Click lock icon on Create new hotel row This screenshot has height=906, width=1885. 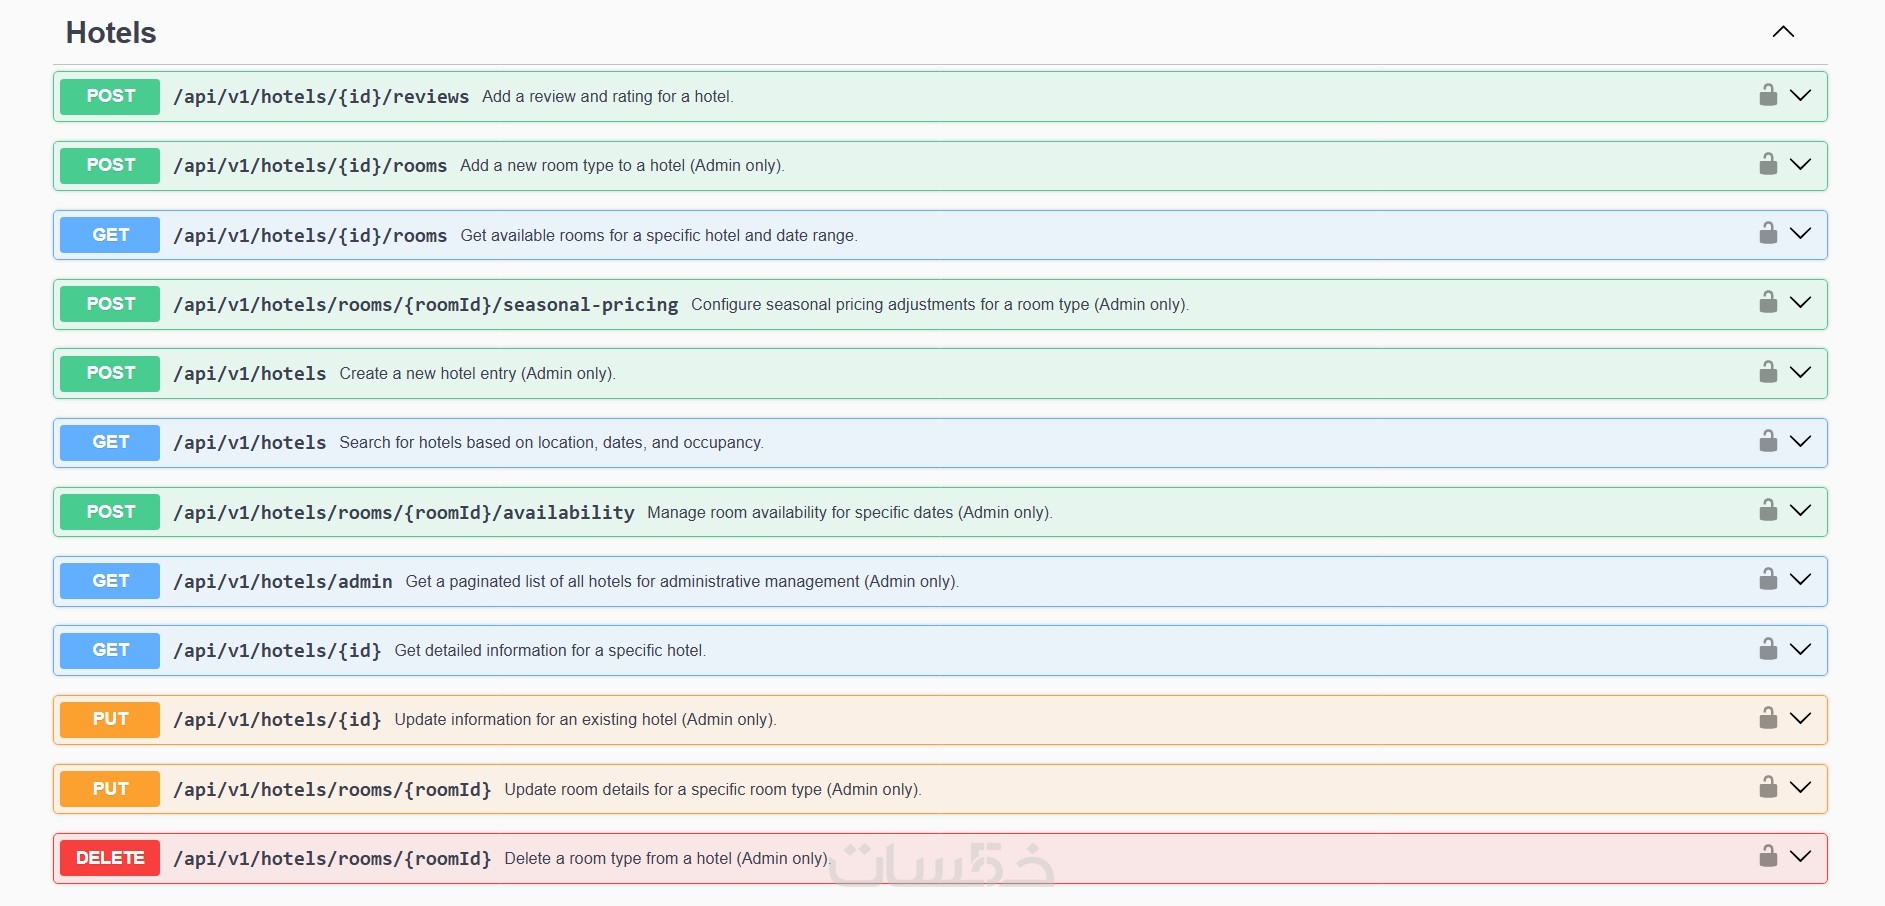click(1768, 372)
